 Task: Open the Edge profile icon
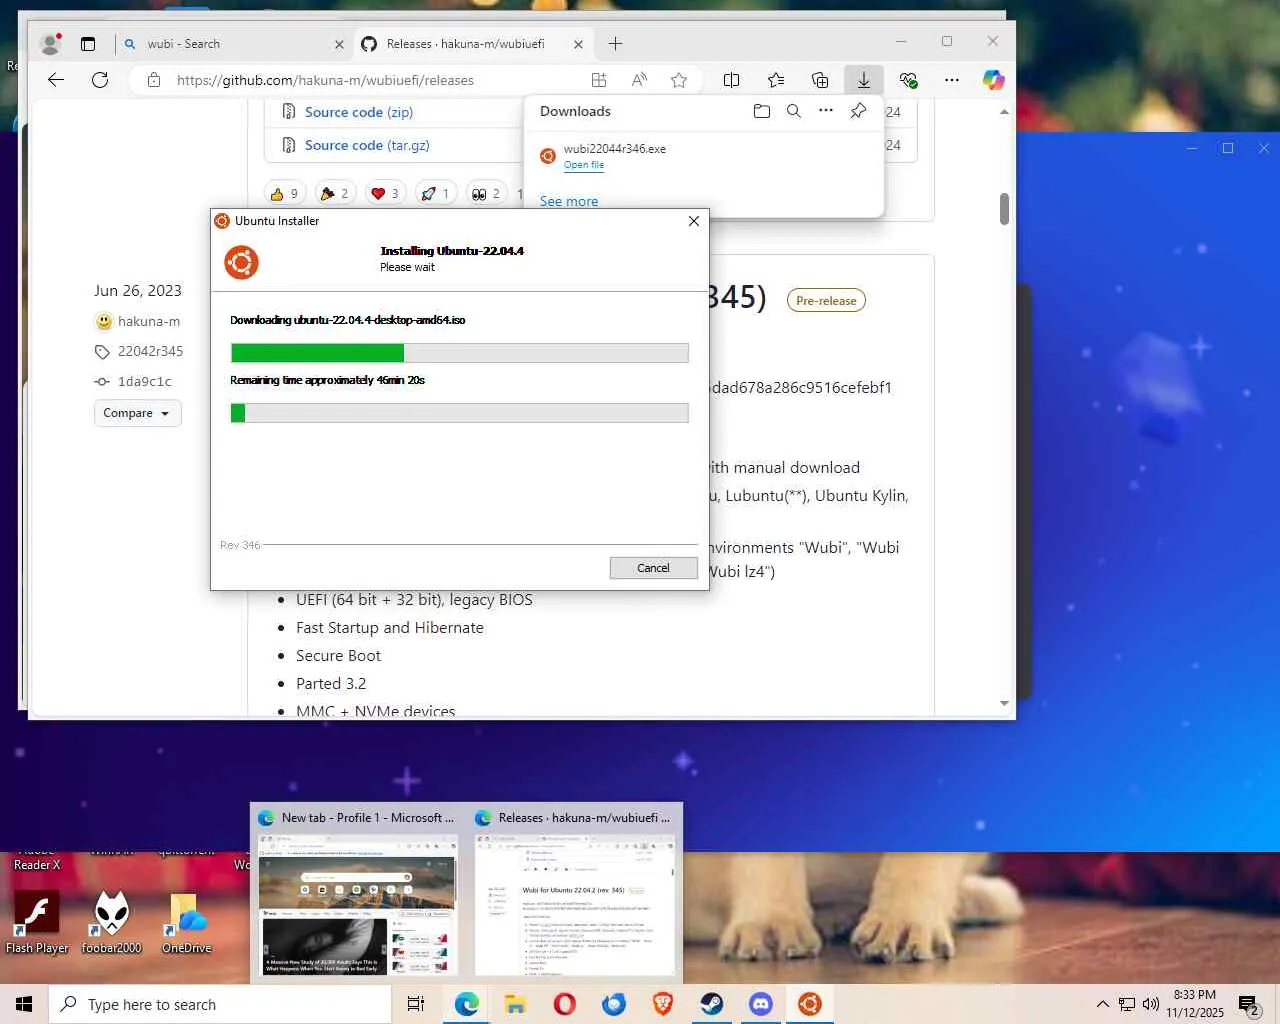tap(50, 43)
